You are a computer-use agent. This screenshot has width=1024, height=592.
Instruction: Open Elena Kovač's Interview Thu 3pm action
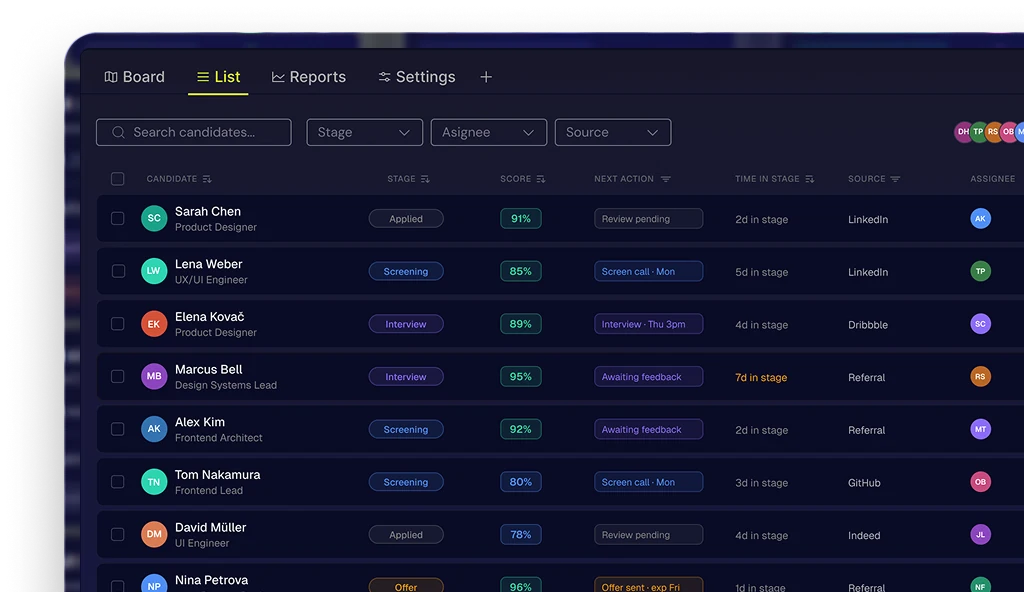648,323
